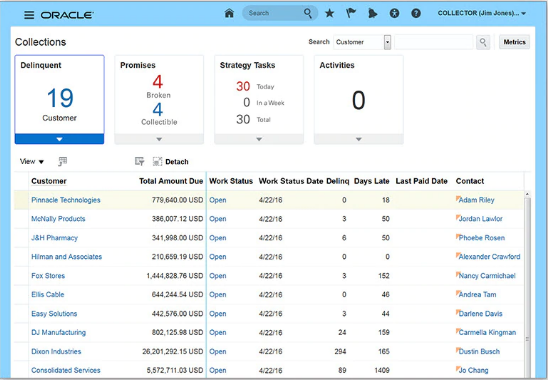This screenshot has width=548, height=380.
Task: Click the Detach table icon
Action: pyautogui.click(x=157, y=161)
